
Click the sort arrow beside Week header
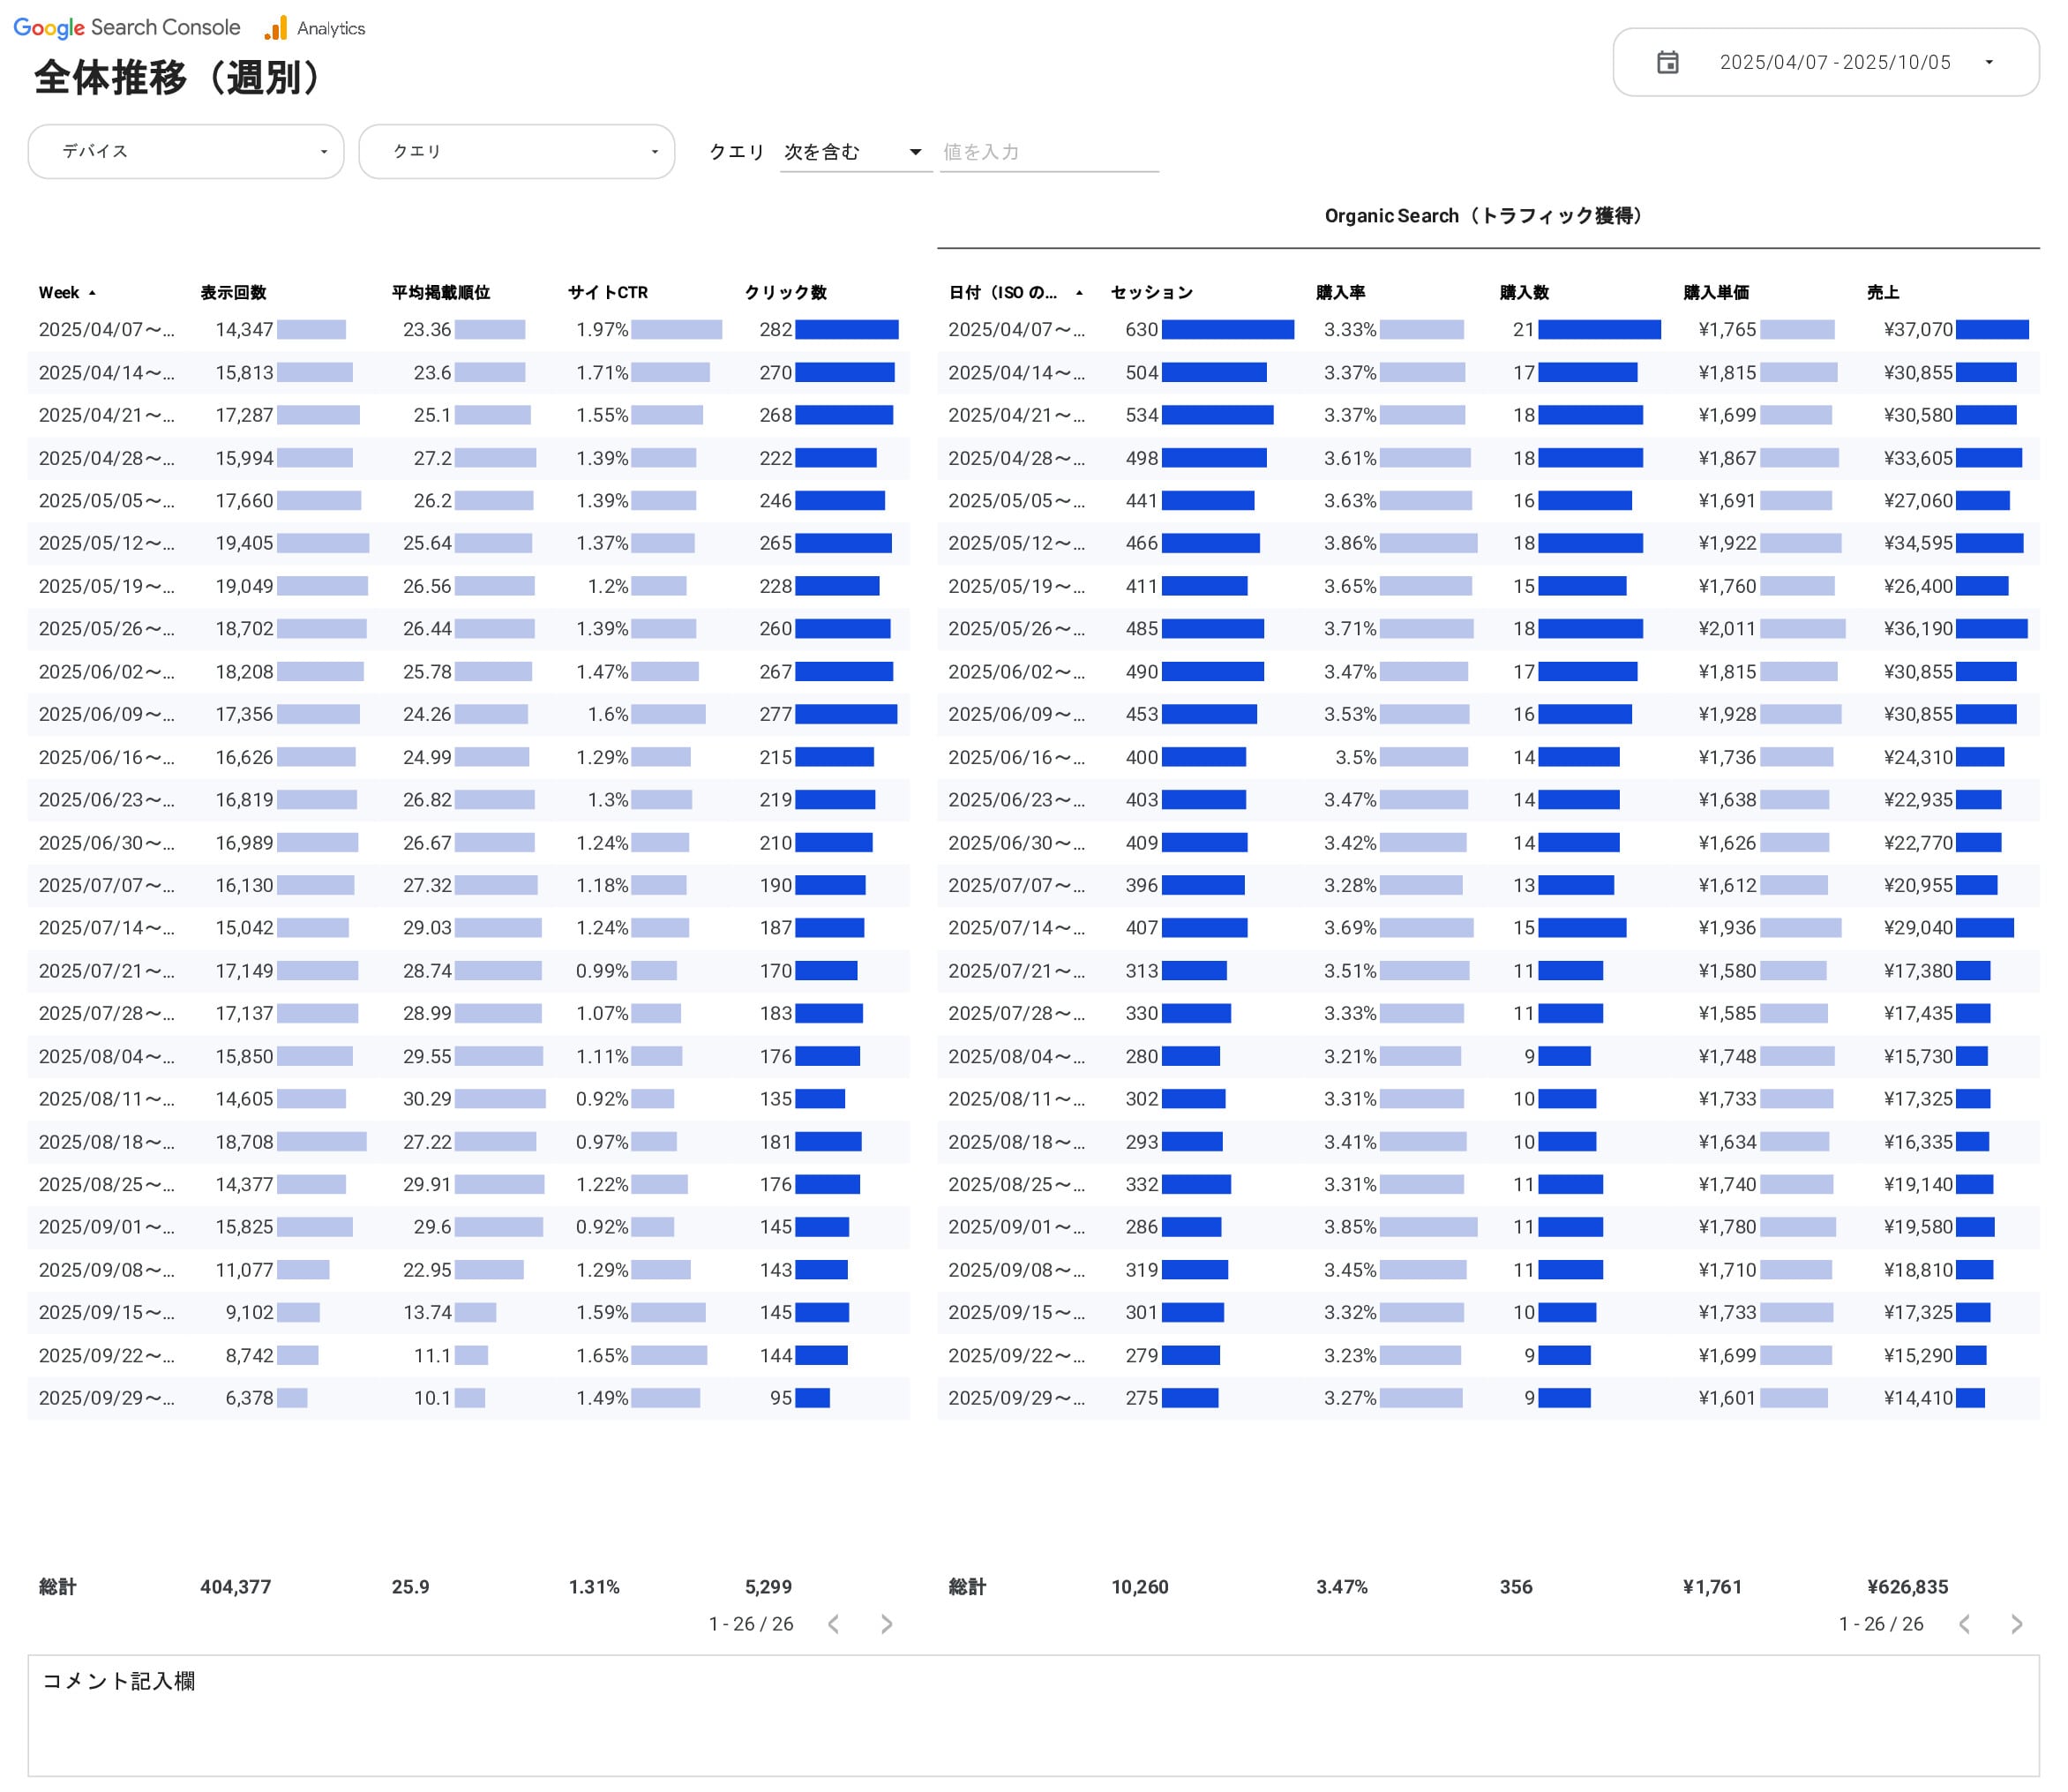tap(92, 293)
